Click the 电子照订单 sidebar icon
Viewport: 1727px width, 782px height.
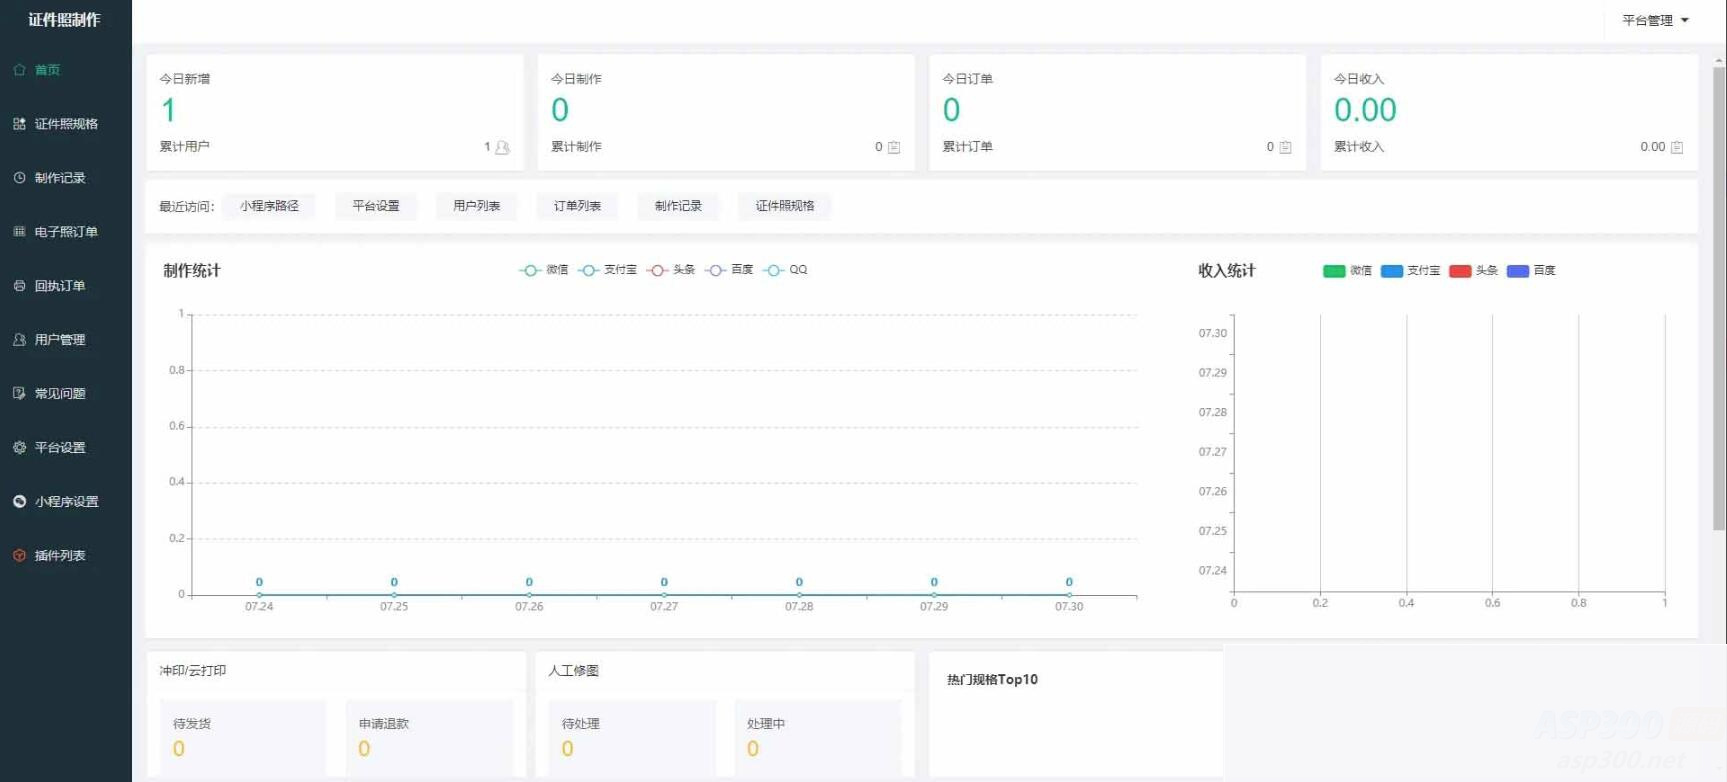19,232
